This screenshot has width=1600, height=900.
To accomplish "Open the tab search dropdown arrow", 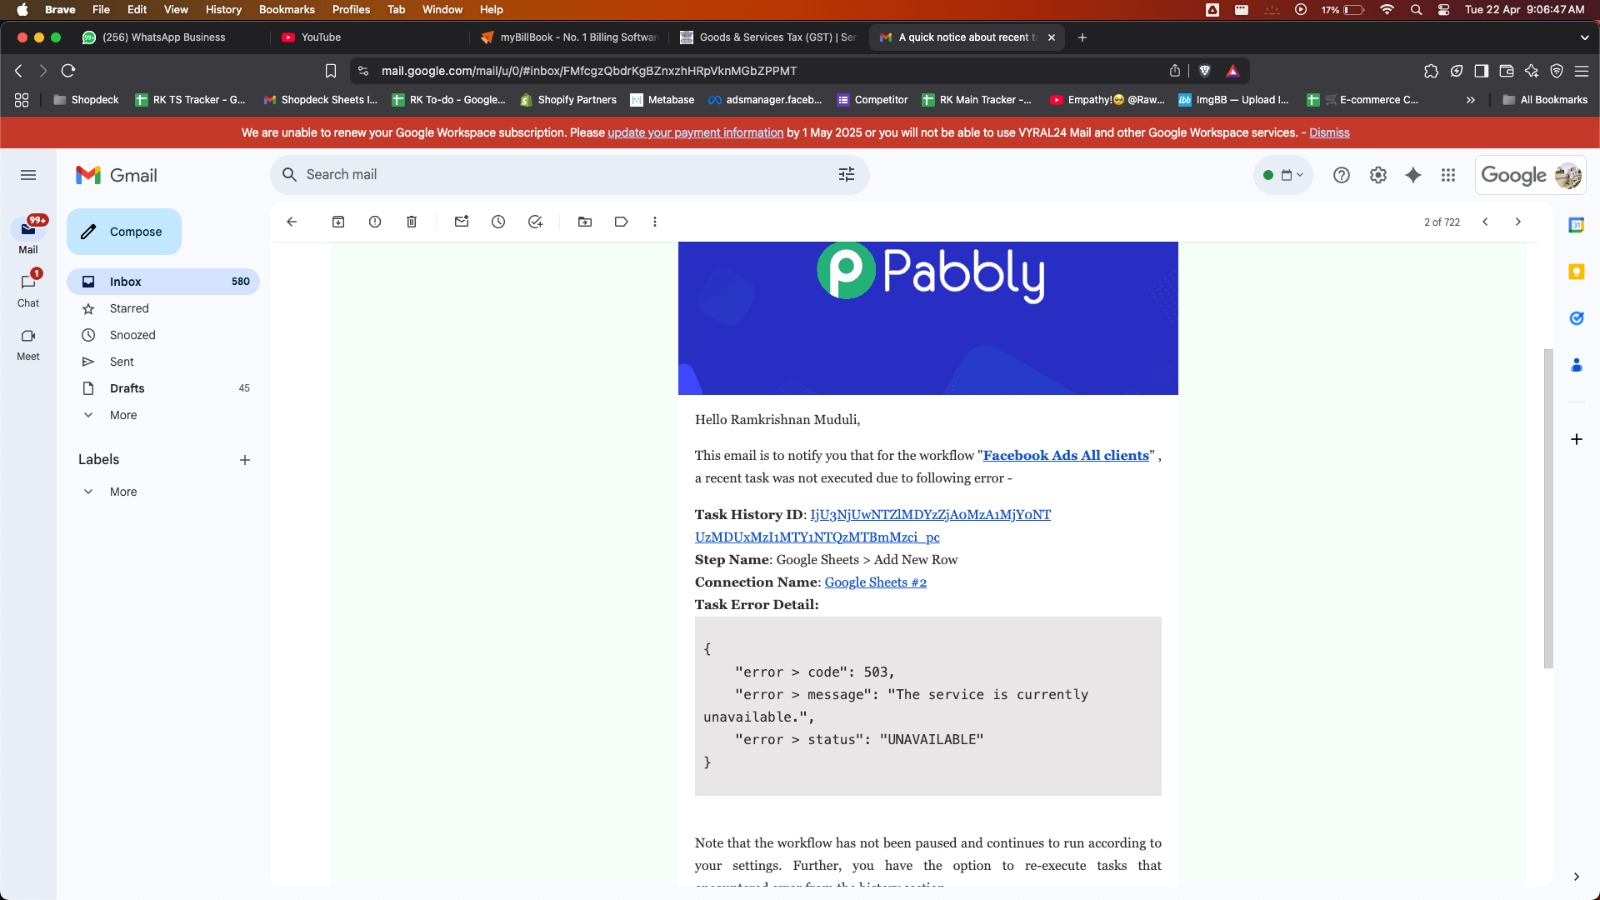I will coord(1584,38).
